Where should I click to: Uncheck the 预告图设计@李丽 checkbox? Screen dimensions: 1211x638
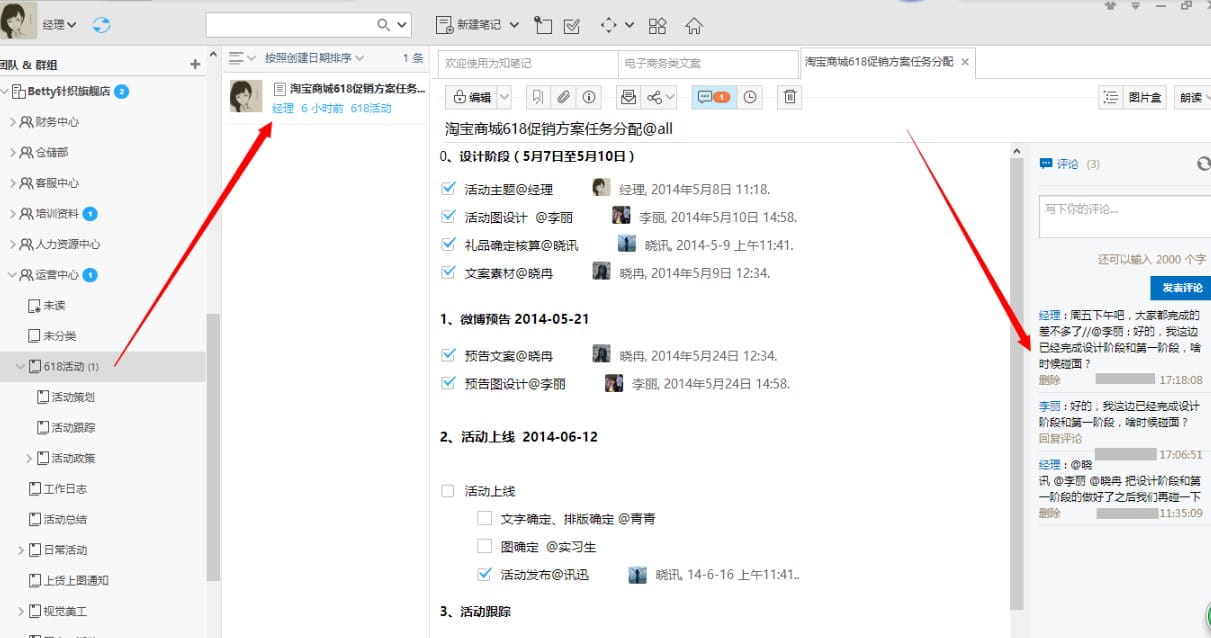coord(448,383)
